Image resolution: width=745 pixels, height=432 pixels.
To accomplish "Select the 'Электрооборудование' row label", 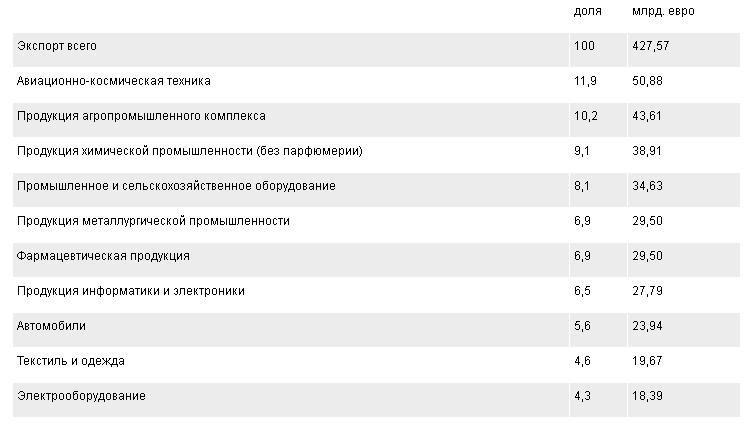I will pyautogui.click(x=81, y=396).
